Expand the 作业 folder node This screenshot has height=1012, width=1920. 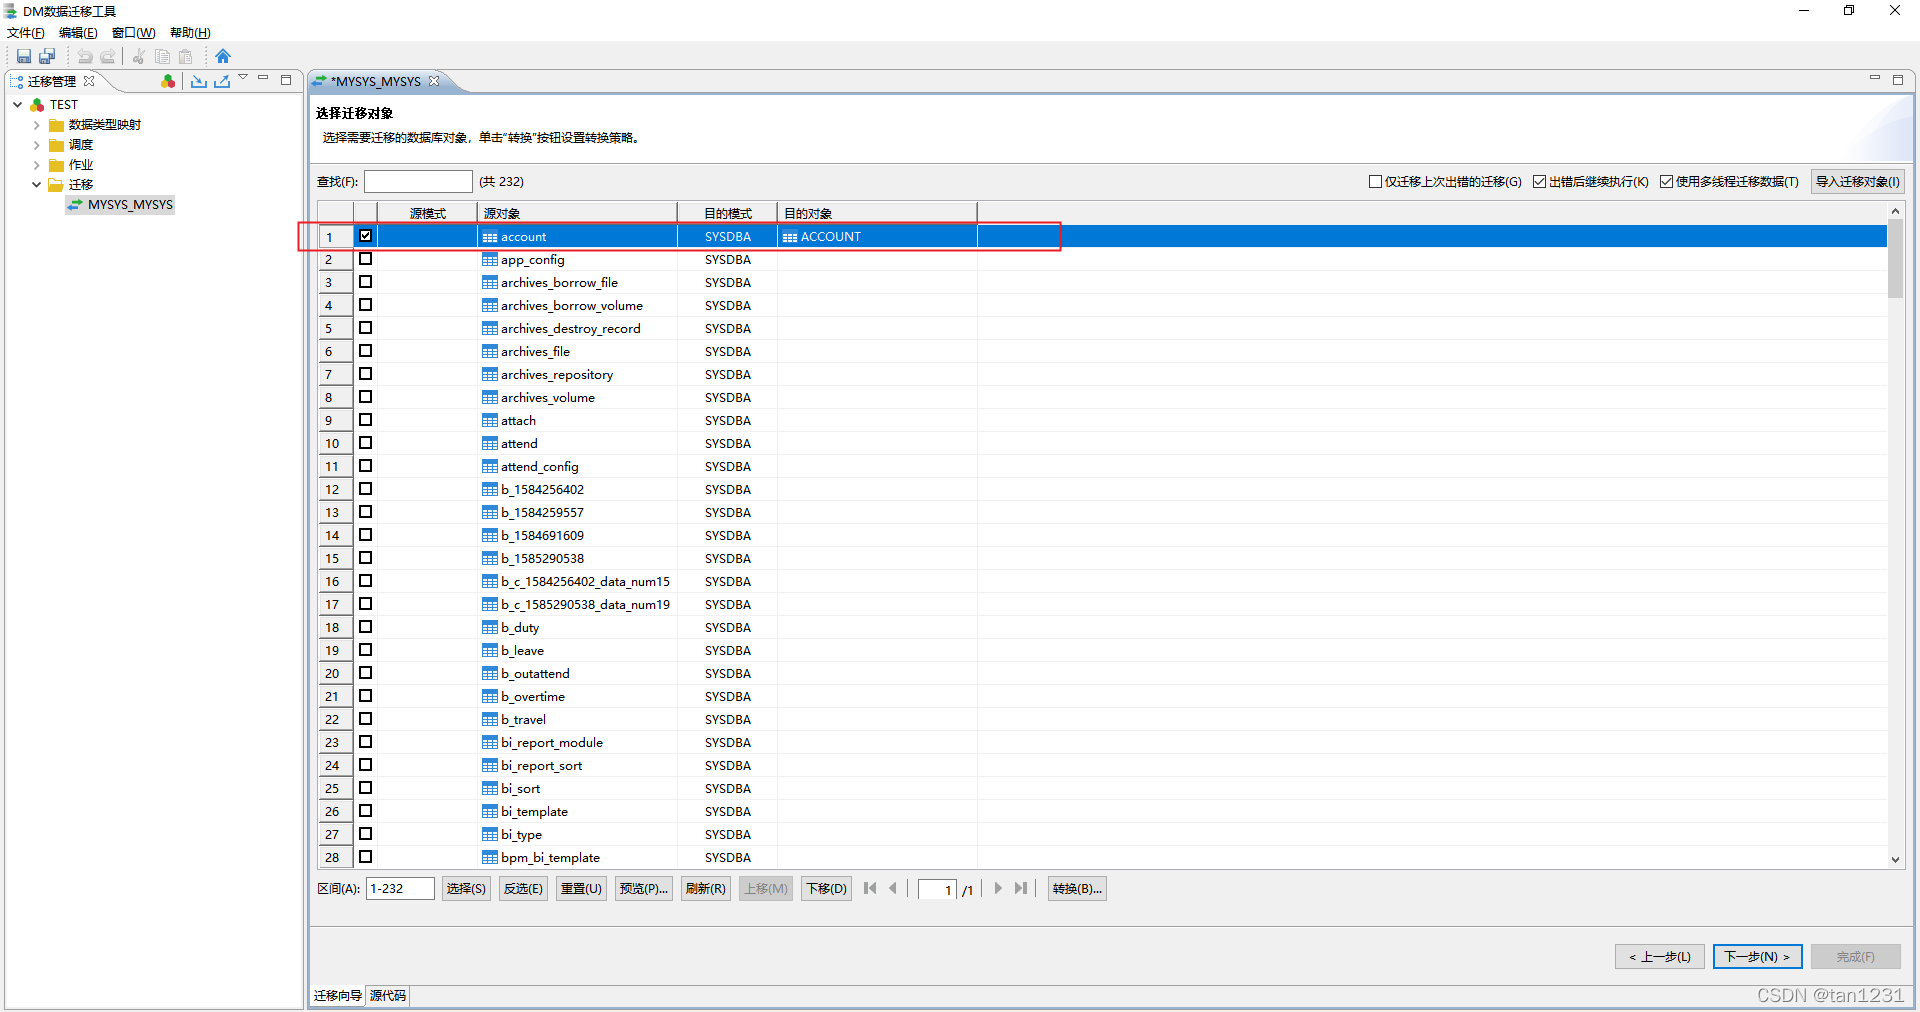tap(37, 165)
